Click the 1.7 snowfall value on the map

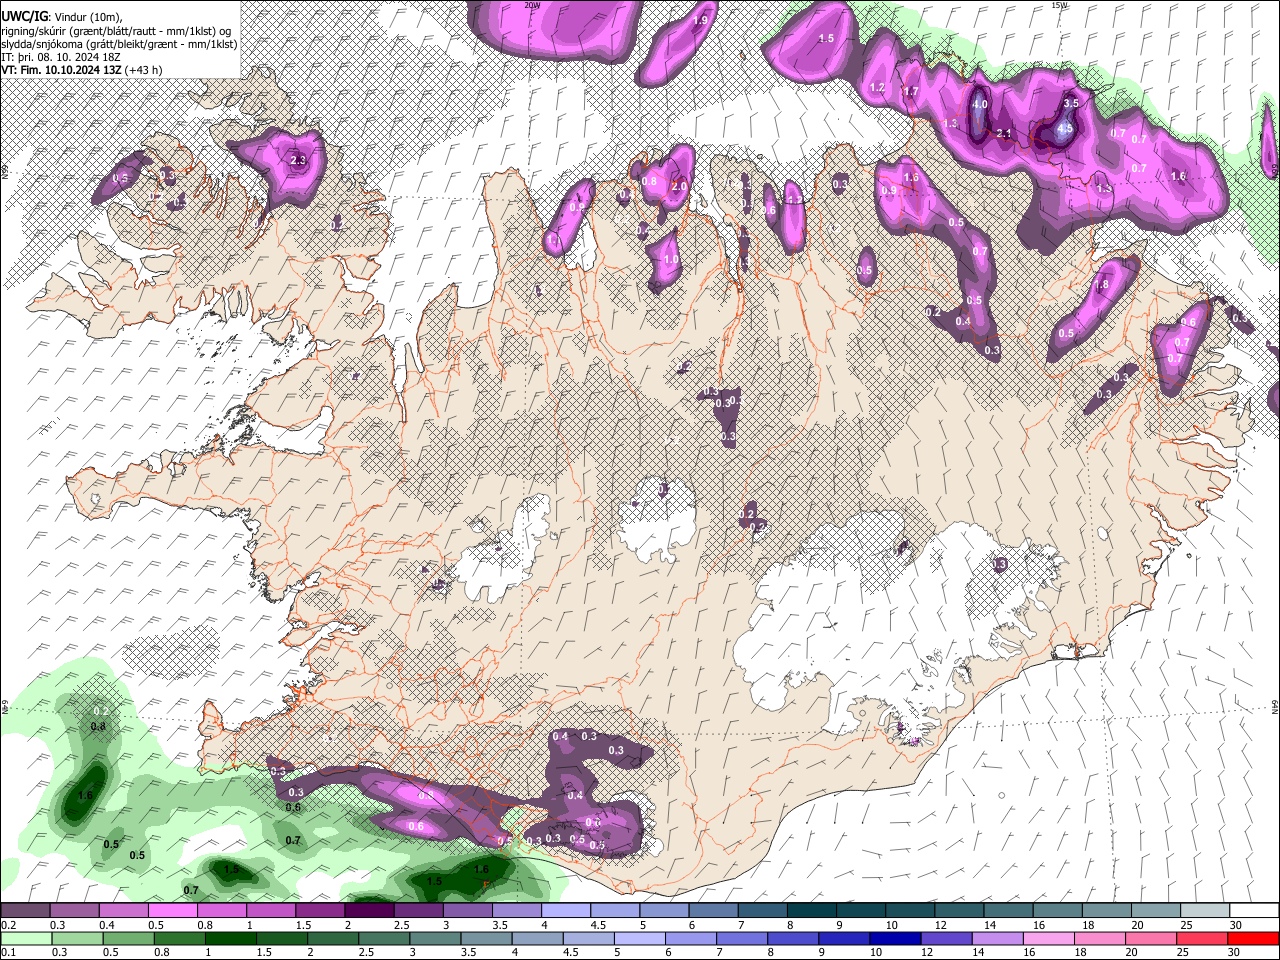coord(911,91)
